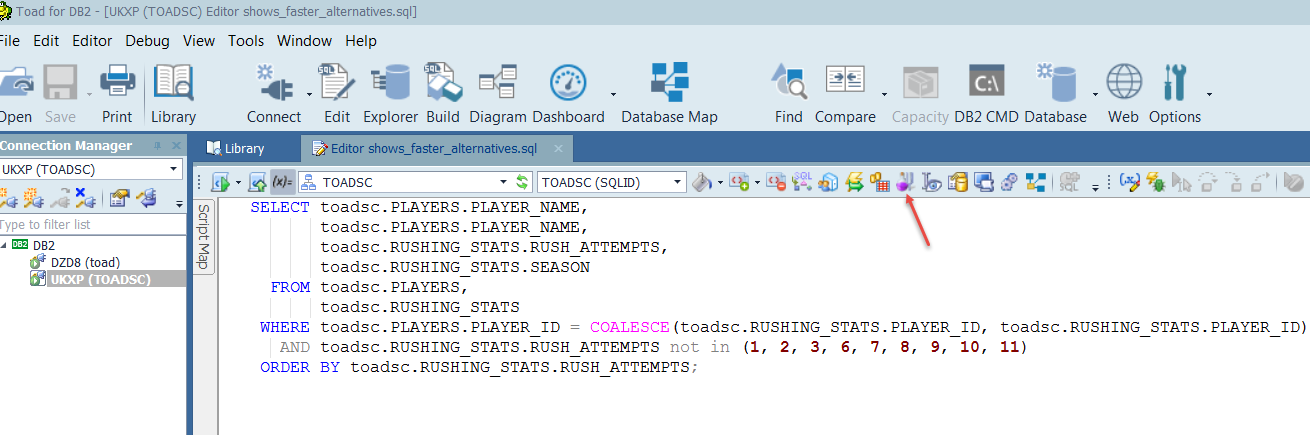Click the Type to filter list field
Screen dimensions: 1310x435
coord(93,224)
